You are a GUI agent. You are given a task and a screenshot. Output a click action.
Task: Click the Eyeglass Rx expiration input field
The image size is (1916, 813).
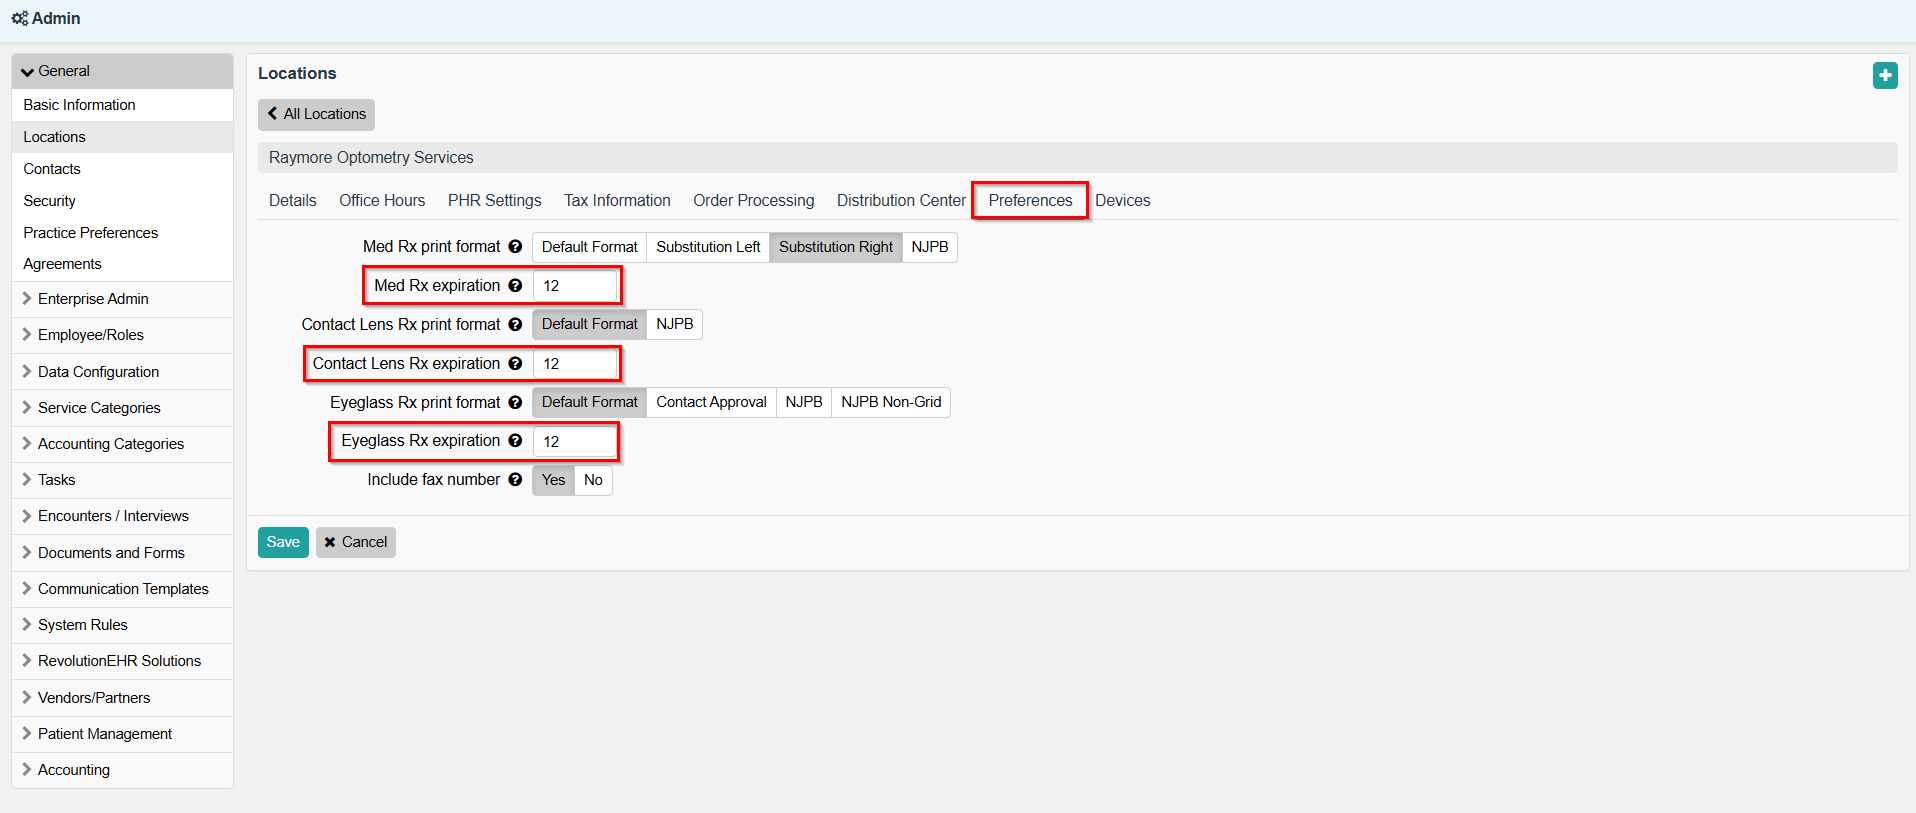coord(575,441)
